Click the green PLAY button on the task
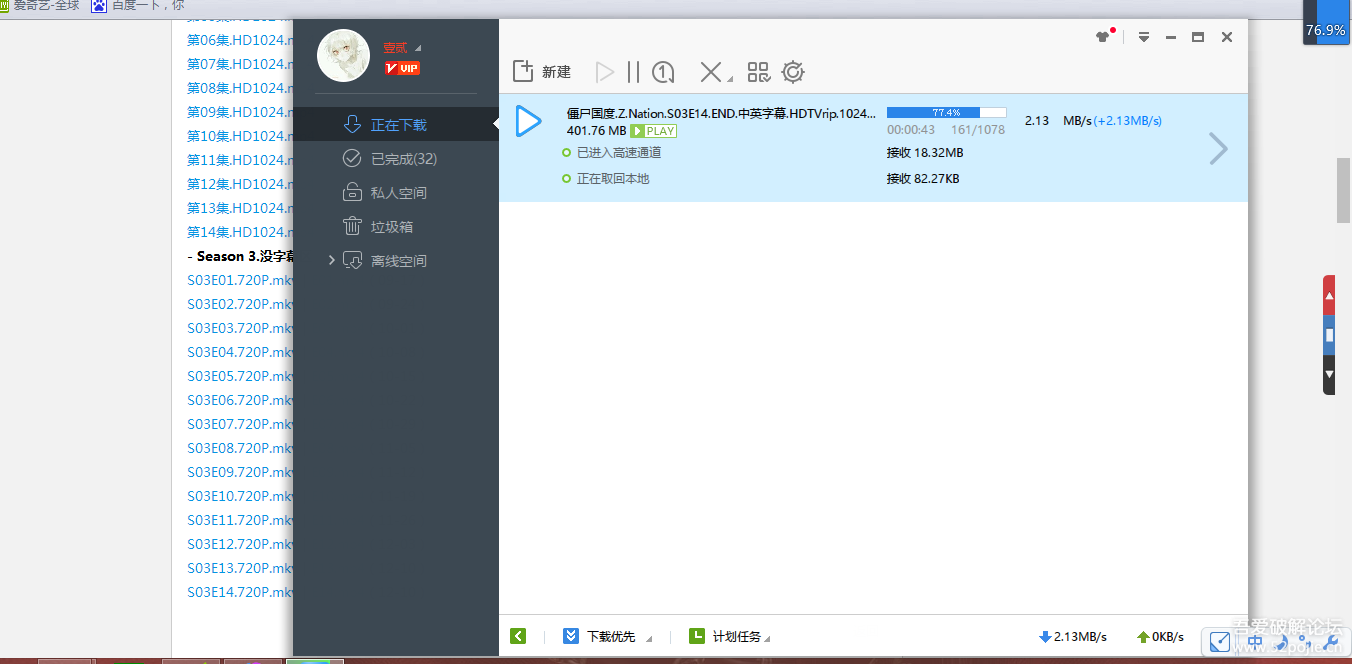This screenshot has width=1352, height=664. [x=653, y=130]
